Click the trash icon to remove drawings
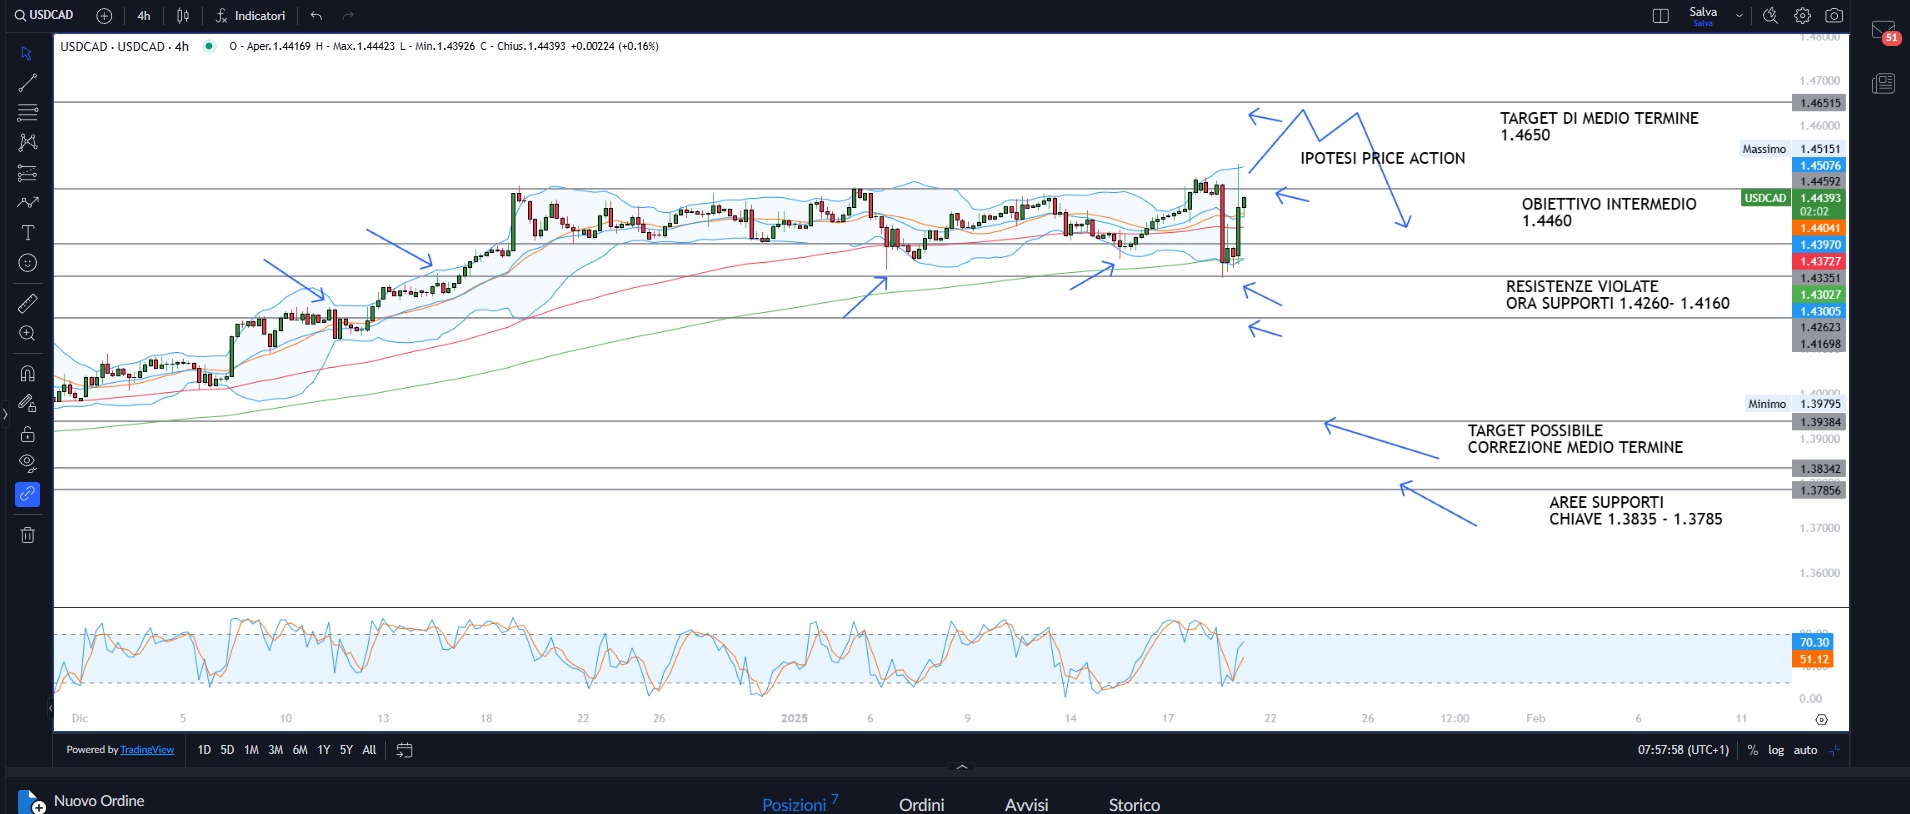 (28, 535)
